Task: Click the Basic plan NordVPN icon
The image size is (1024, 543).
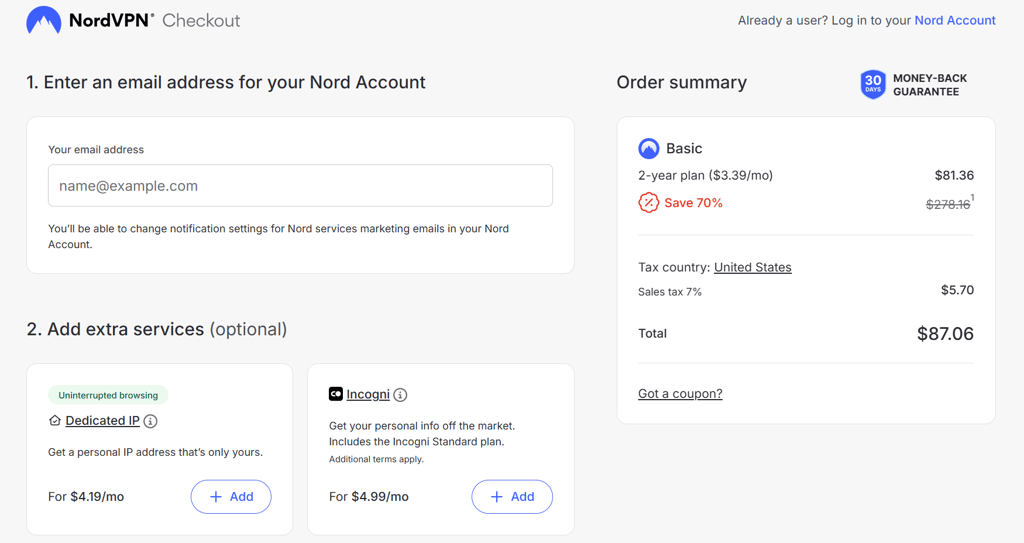Action: [648, 148]
